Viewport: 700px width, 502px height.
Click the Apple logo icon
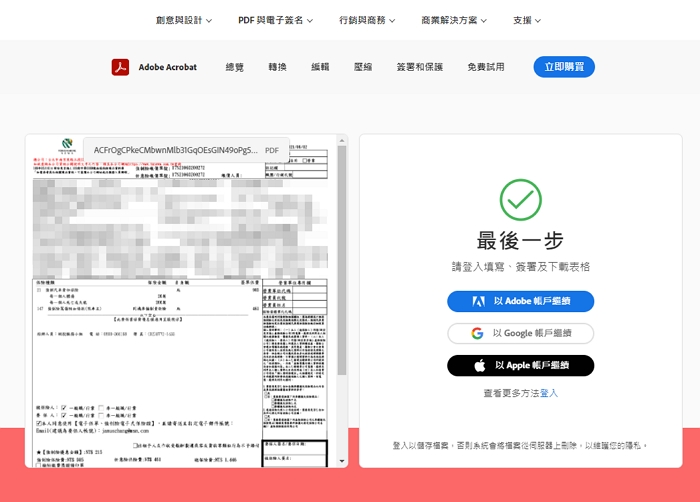coord(480,365)
